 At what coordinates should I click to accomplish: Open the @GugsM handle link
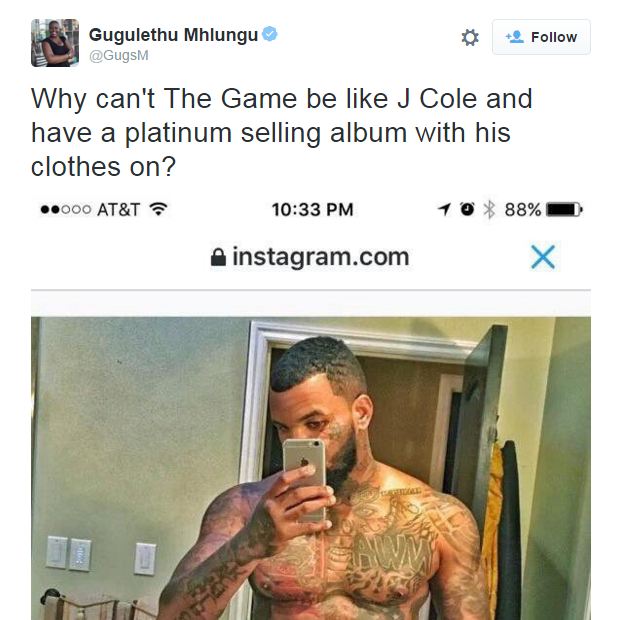[119, 56]
